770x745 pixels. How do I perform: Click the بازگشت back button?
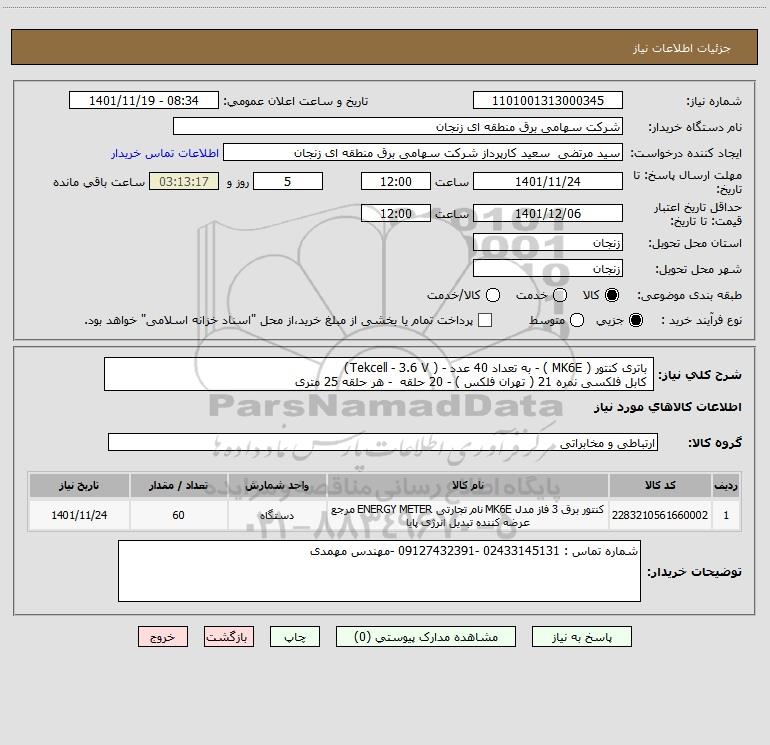[x=229, y=637]
